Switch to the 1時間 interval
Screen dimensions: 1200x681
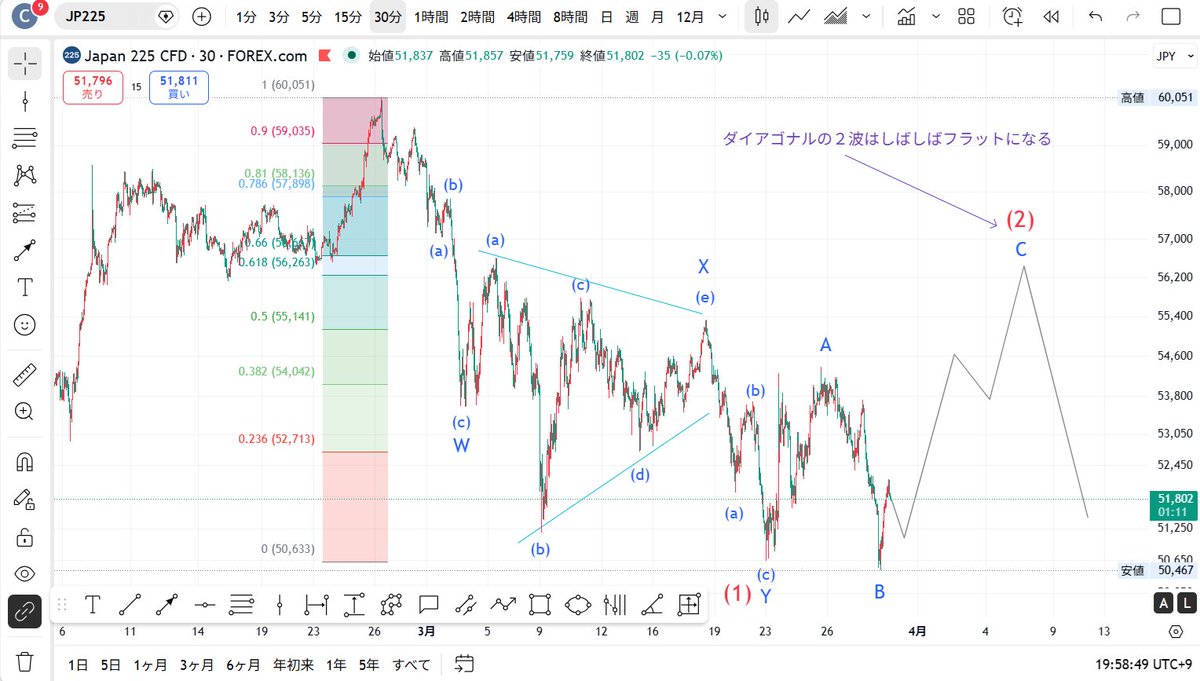pos(429,16)
